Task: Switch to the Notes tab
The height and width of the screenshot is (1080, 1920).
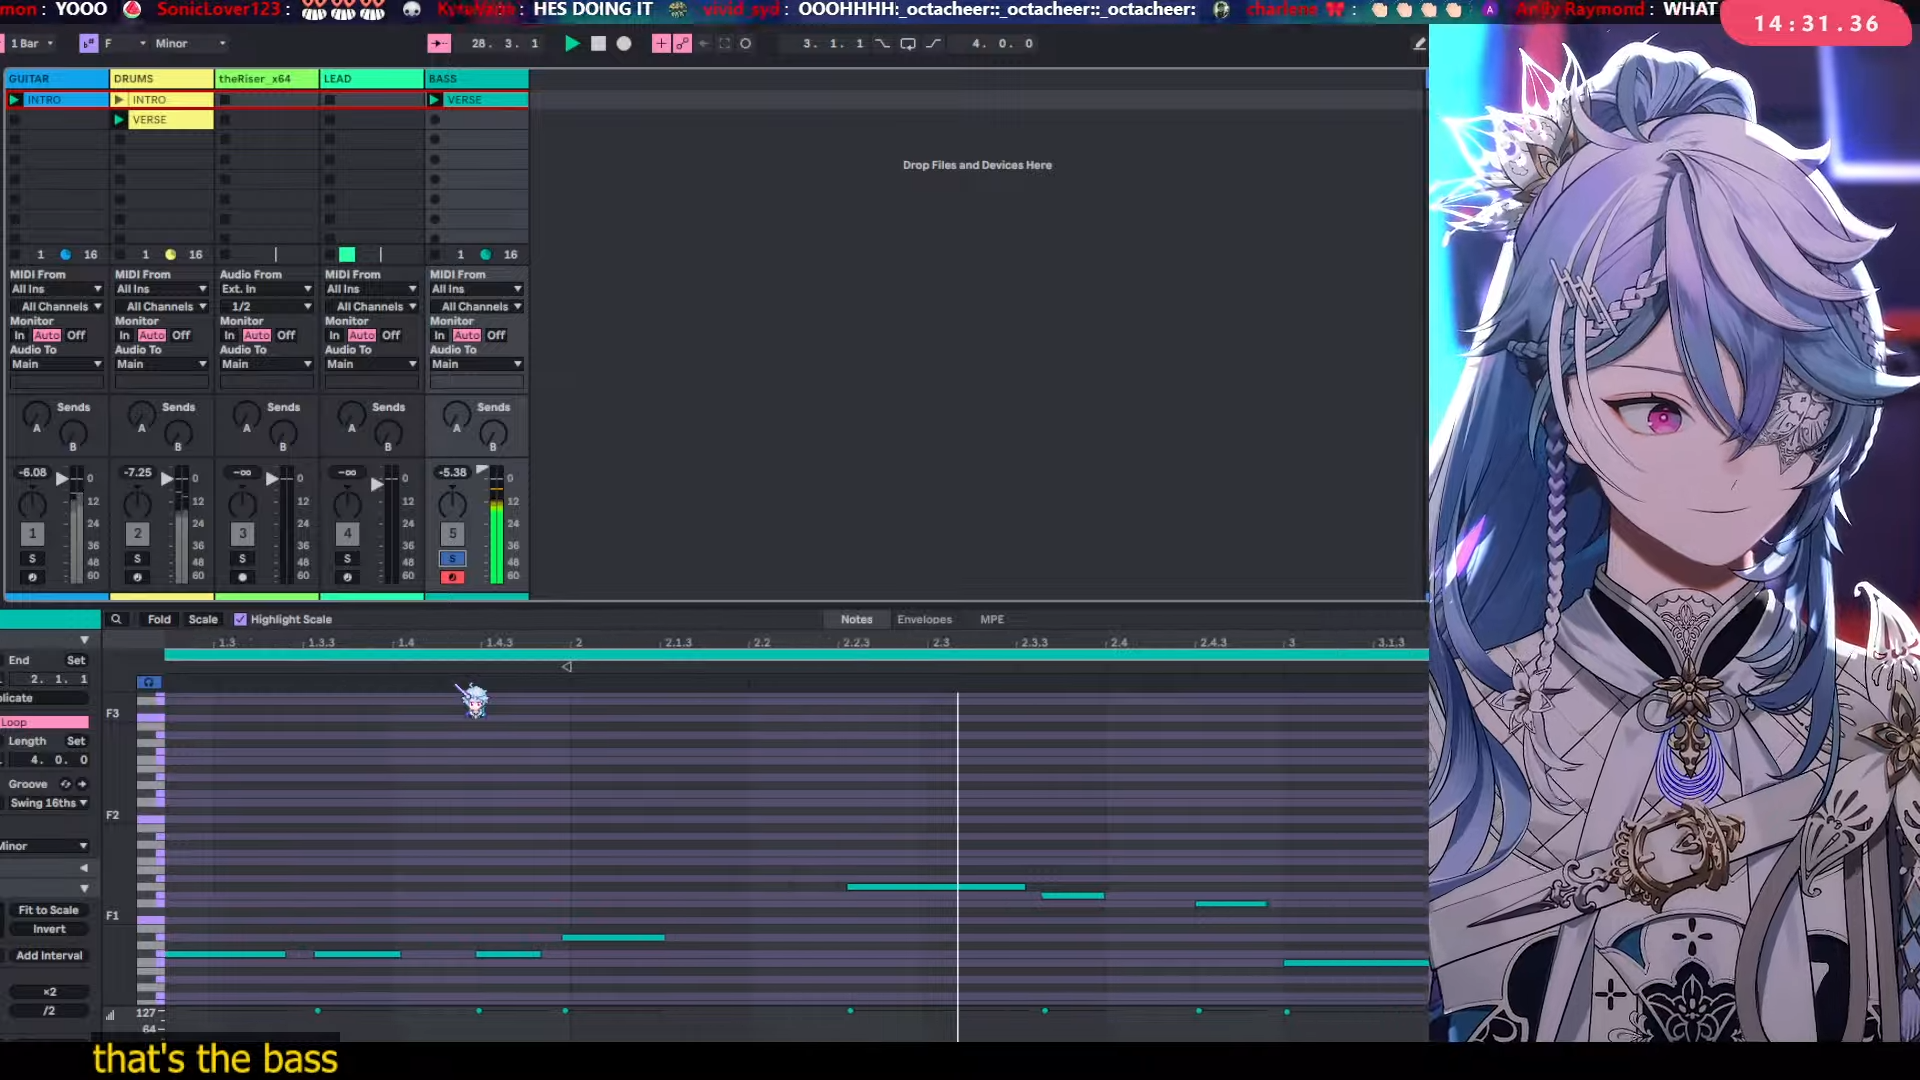Action: (856, 620)
